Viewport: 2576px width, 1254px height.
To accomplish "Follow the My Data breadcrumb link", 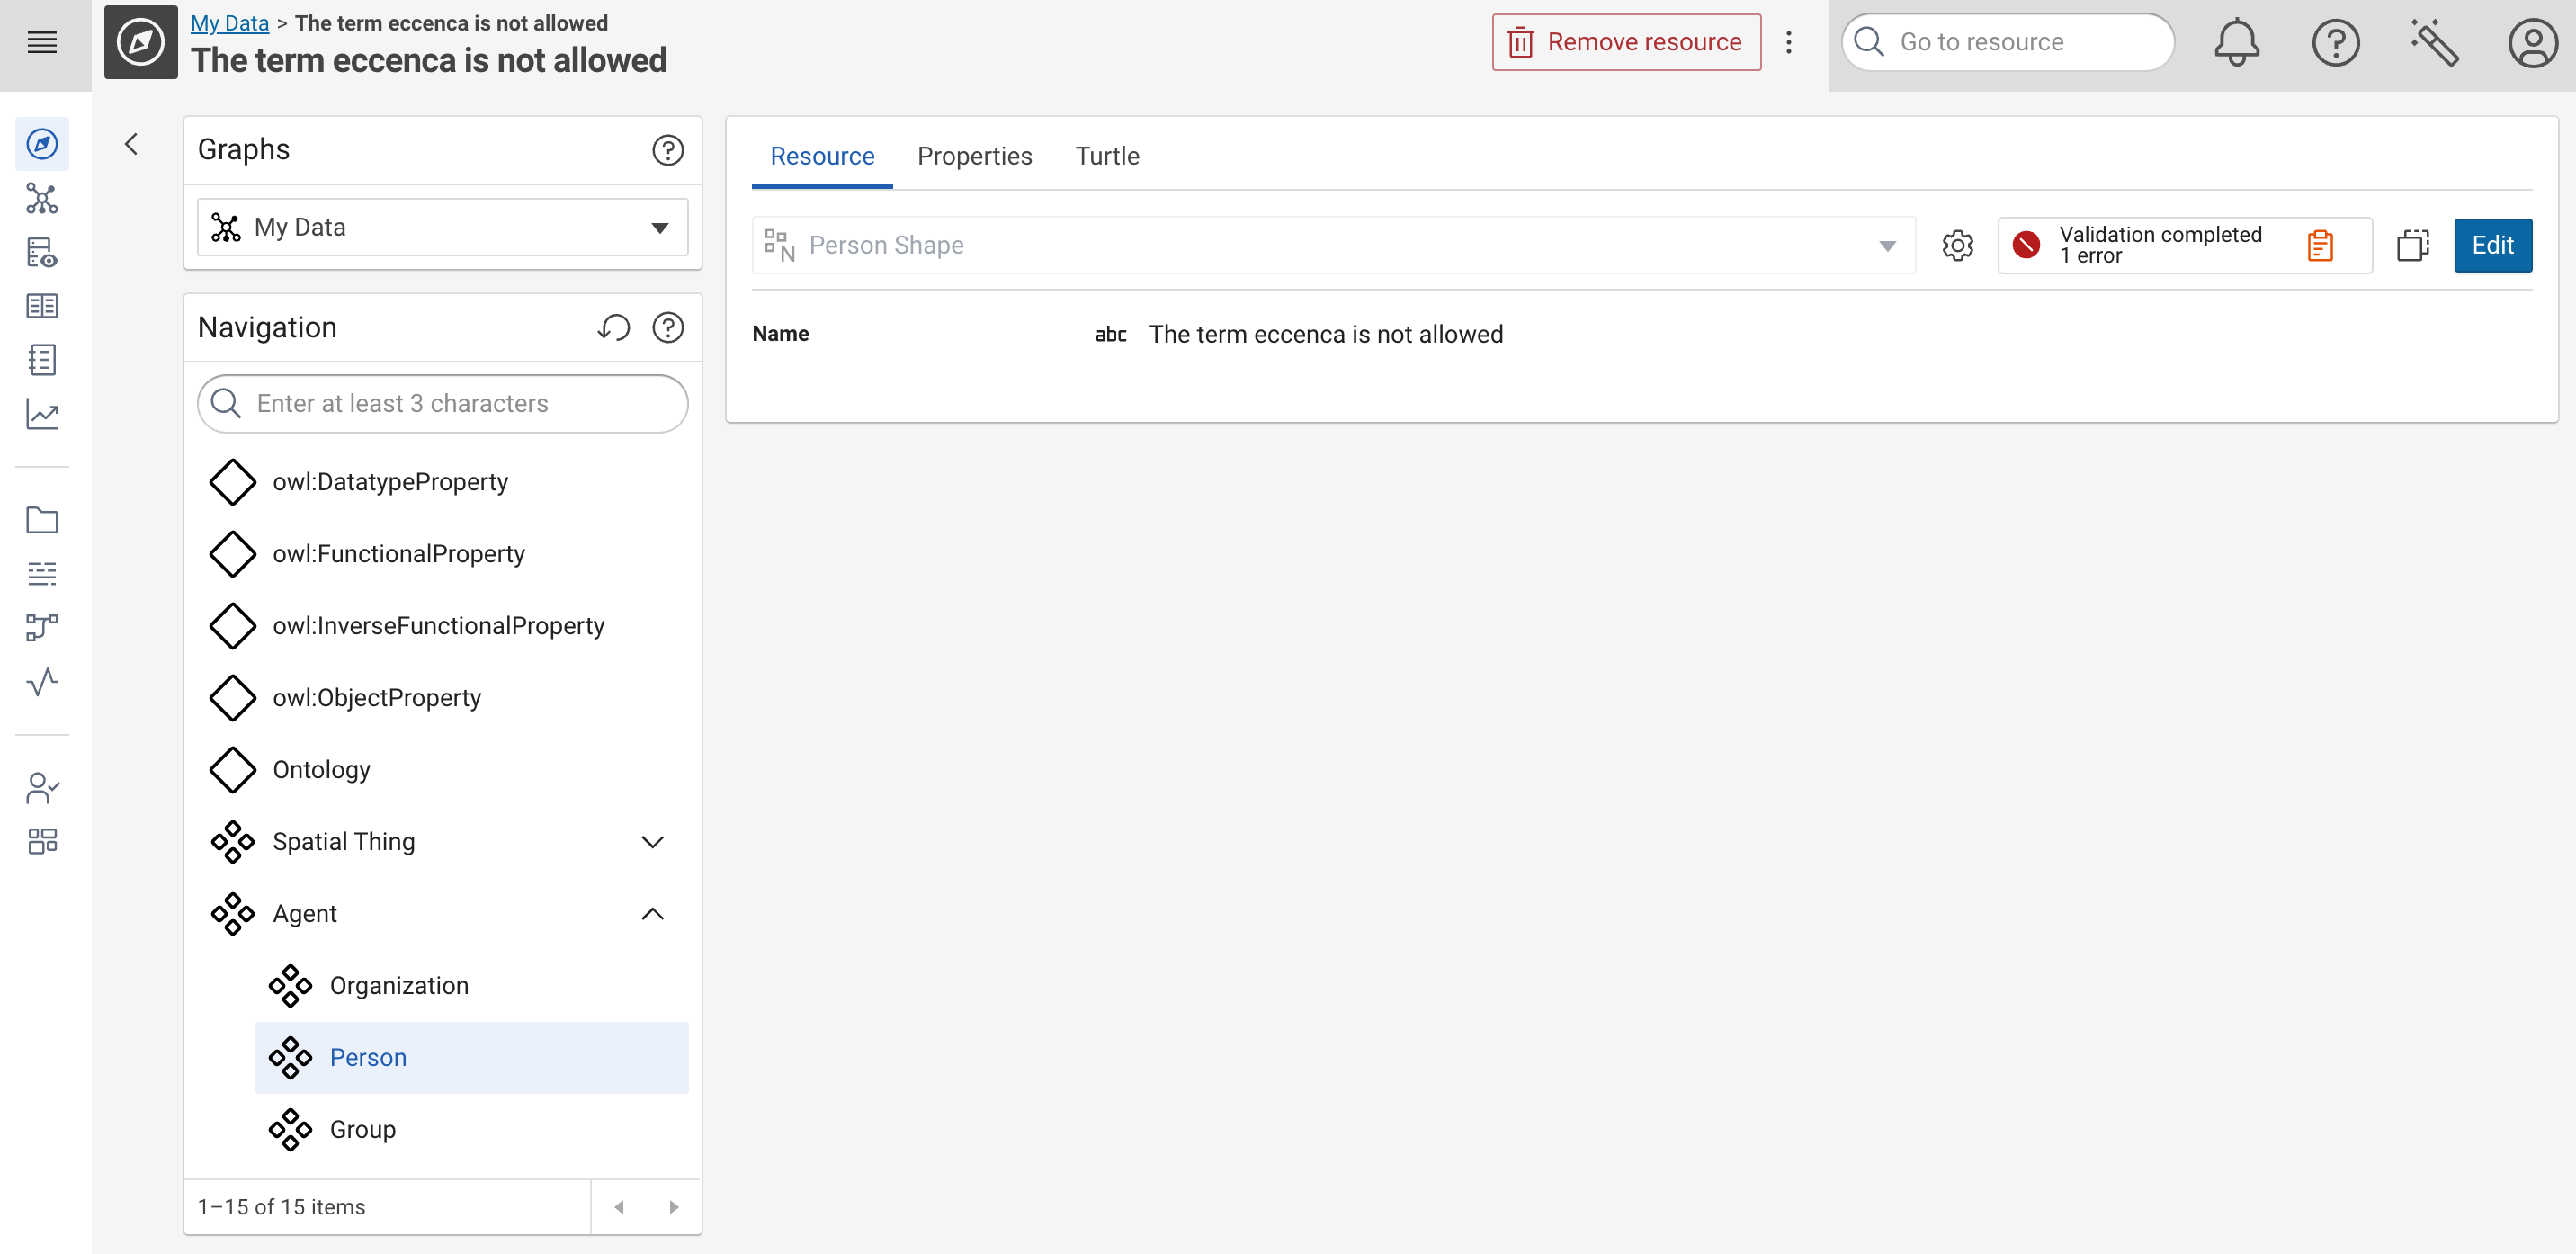I will [229, 22].
